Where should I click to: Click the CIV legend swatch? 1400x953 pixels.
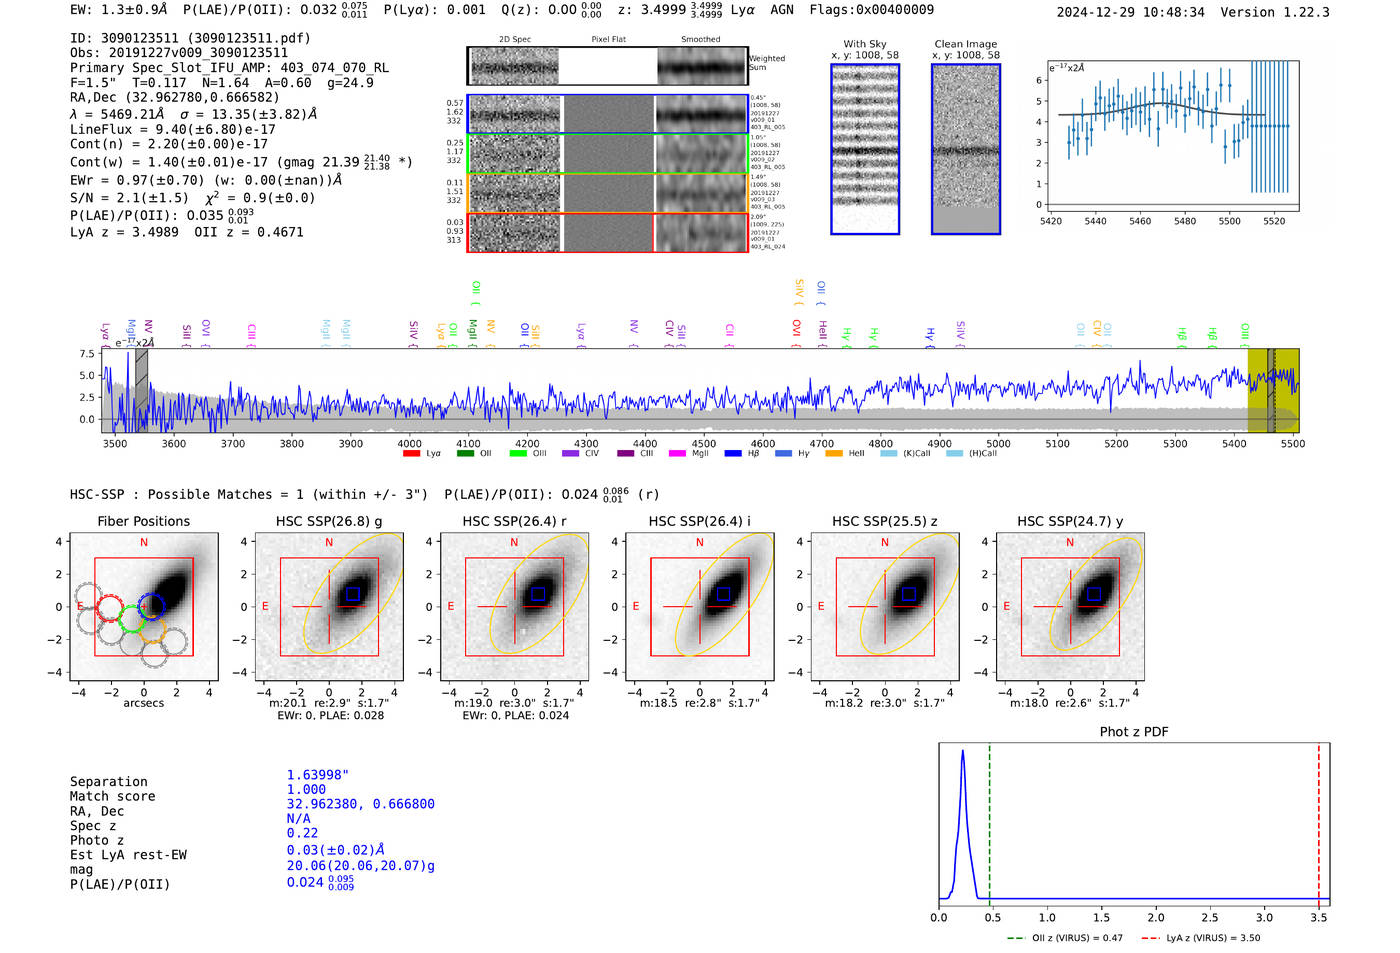click(571, 454)
